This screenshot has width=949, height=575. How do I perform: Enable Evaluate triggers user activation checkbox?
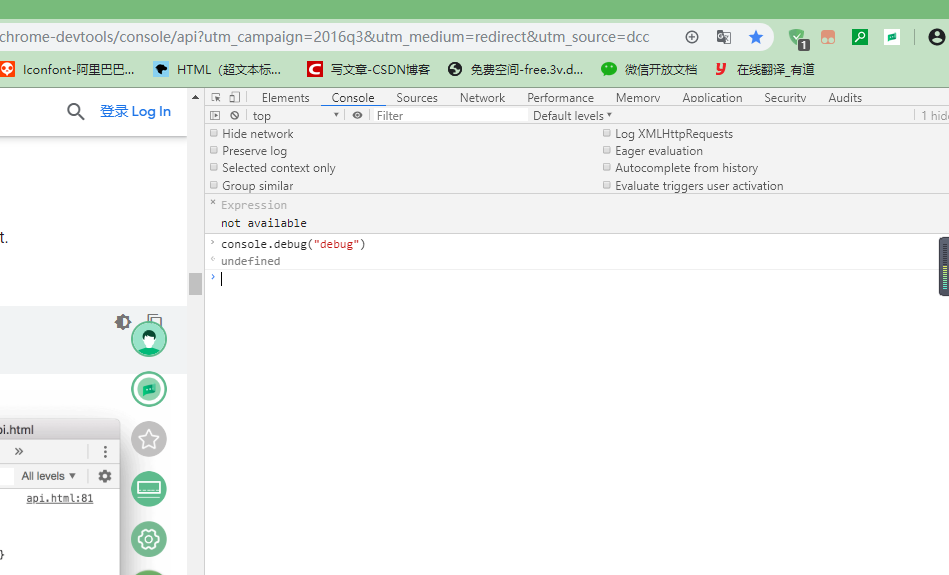tap(606, 185)
